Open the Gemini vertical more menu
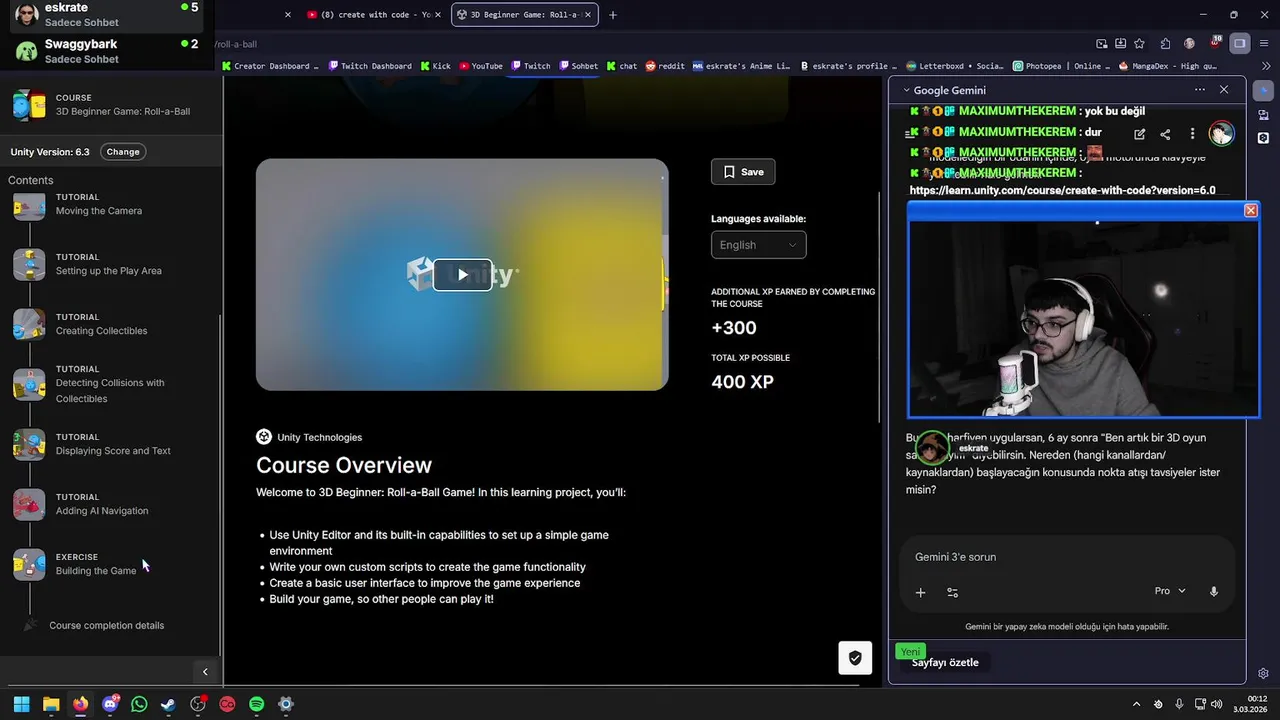This screenshot has width=1280, height=720. [1192, 134]
